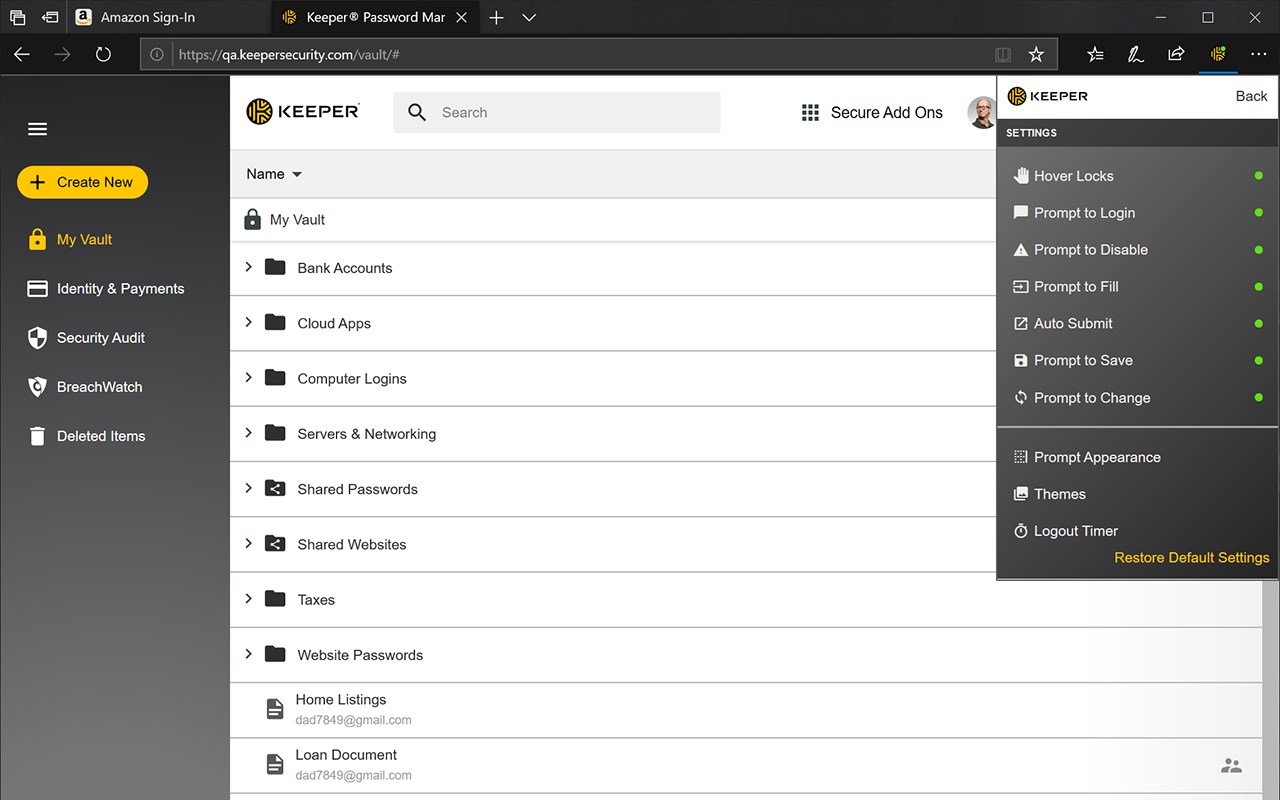Toggle Prompt to Fill setting

pyautogui.click(x=1258, y=287)
